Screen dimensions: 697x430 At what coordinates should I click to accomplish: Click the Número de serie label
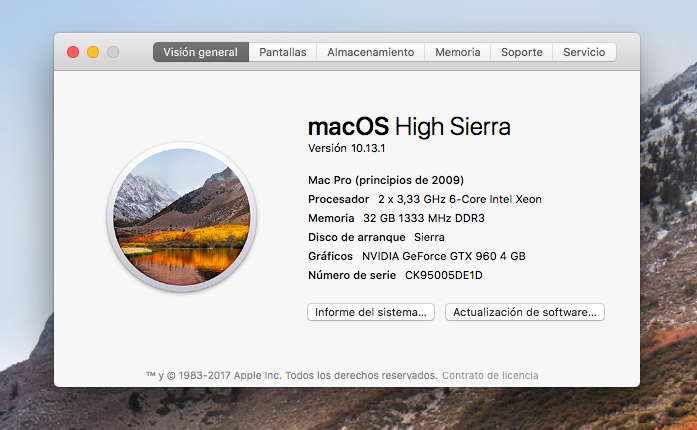tap(352, 275)
